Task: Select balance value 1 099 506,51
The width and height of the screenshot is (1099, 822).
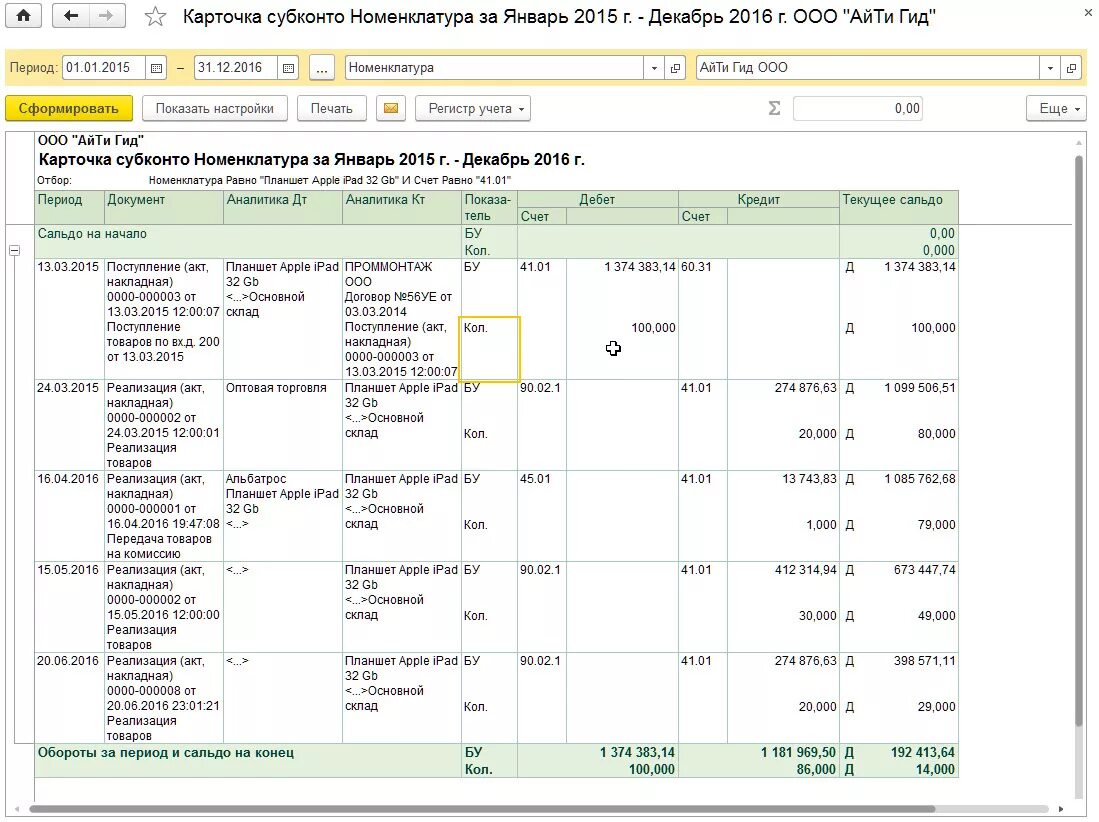Action: (920, 388)
